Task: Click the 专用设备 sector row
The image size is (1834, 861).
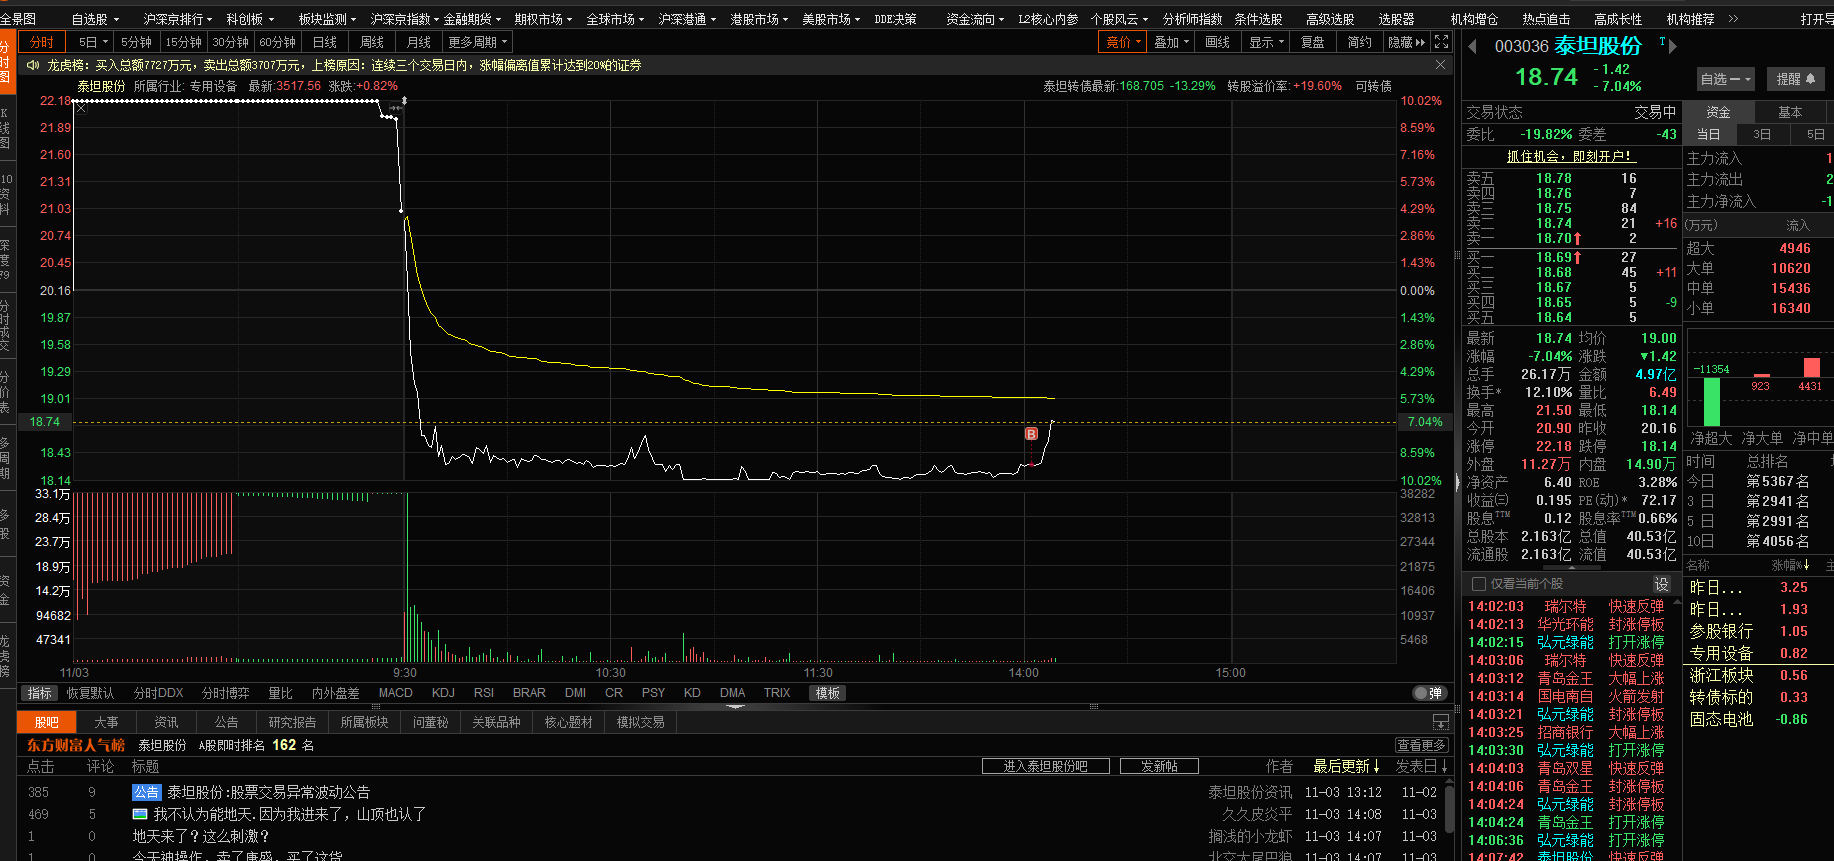Action: tap(1760, 653)
